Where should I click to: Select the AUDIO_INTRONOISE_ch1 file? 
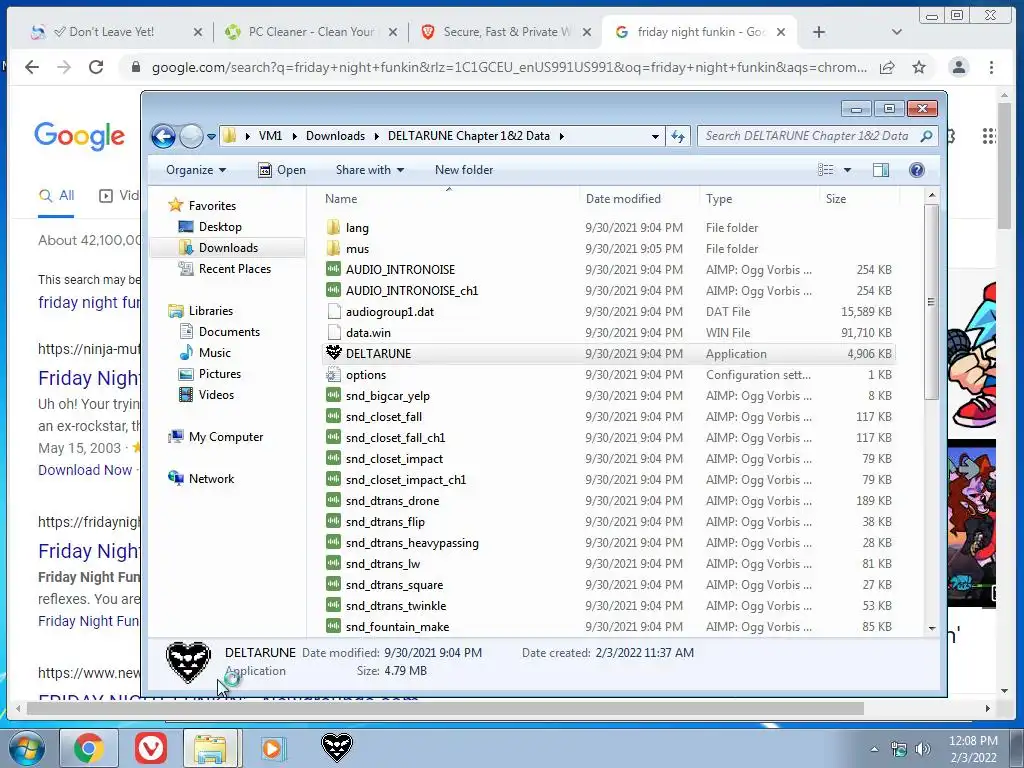pyautogui.click(x=411, y=291)
